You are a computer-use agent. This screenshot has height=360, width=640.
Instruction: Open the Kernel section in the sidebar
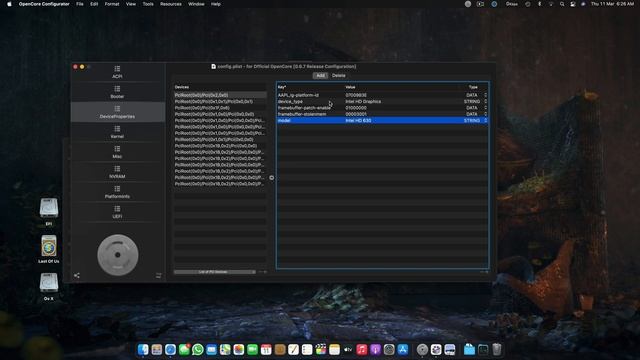tap(118, 132)
